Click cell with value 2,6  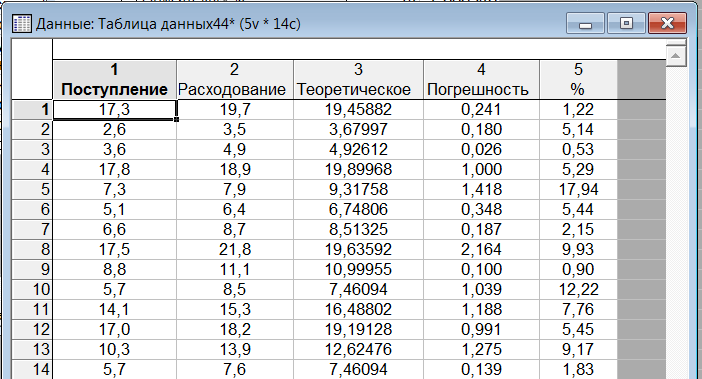(x=115, y=130)
